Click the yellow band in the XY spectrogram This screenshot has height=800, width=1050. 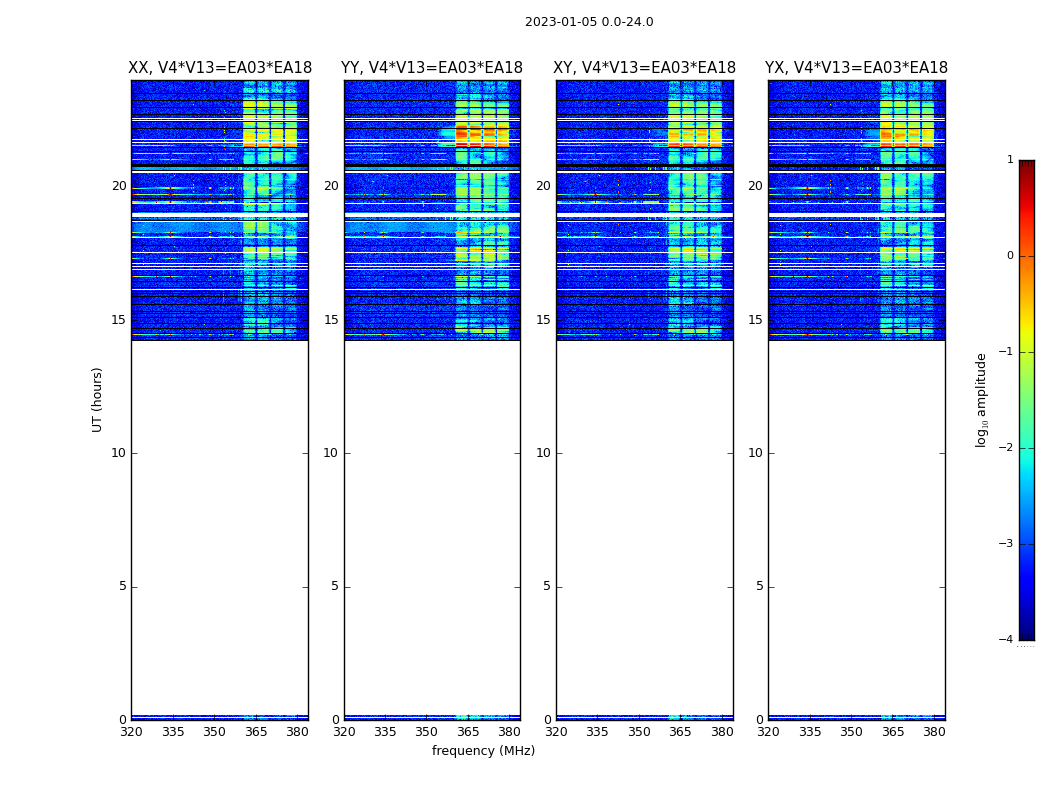(694, 135)
